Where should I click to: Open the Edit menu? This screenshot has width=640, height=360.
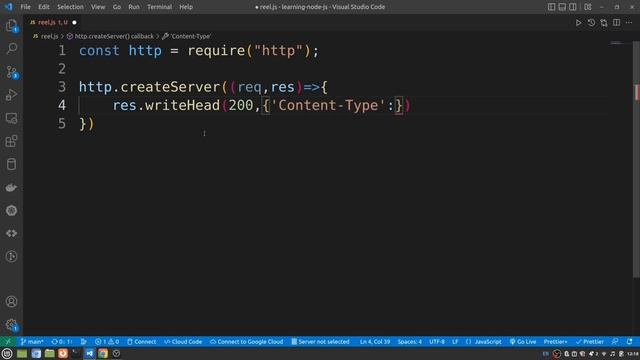point(44,7)
